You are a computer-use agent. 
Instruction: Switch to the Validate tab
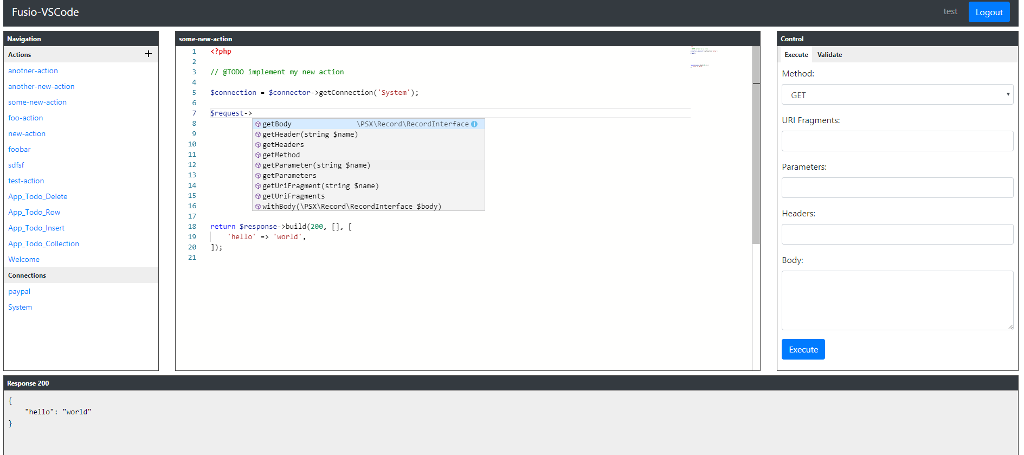829,55
